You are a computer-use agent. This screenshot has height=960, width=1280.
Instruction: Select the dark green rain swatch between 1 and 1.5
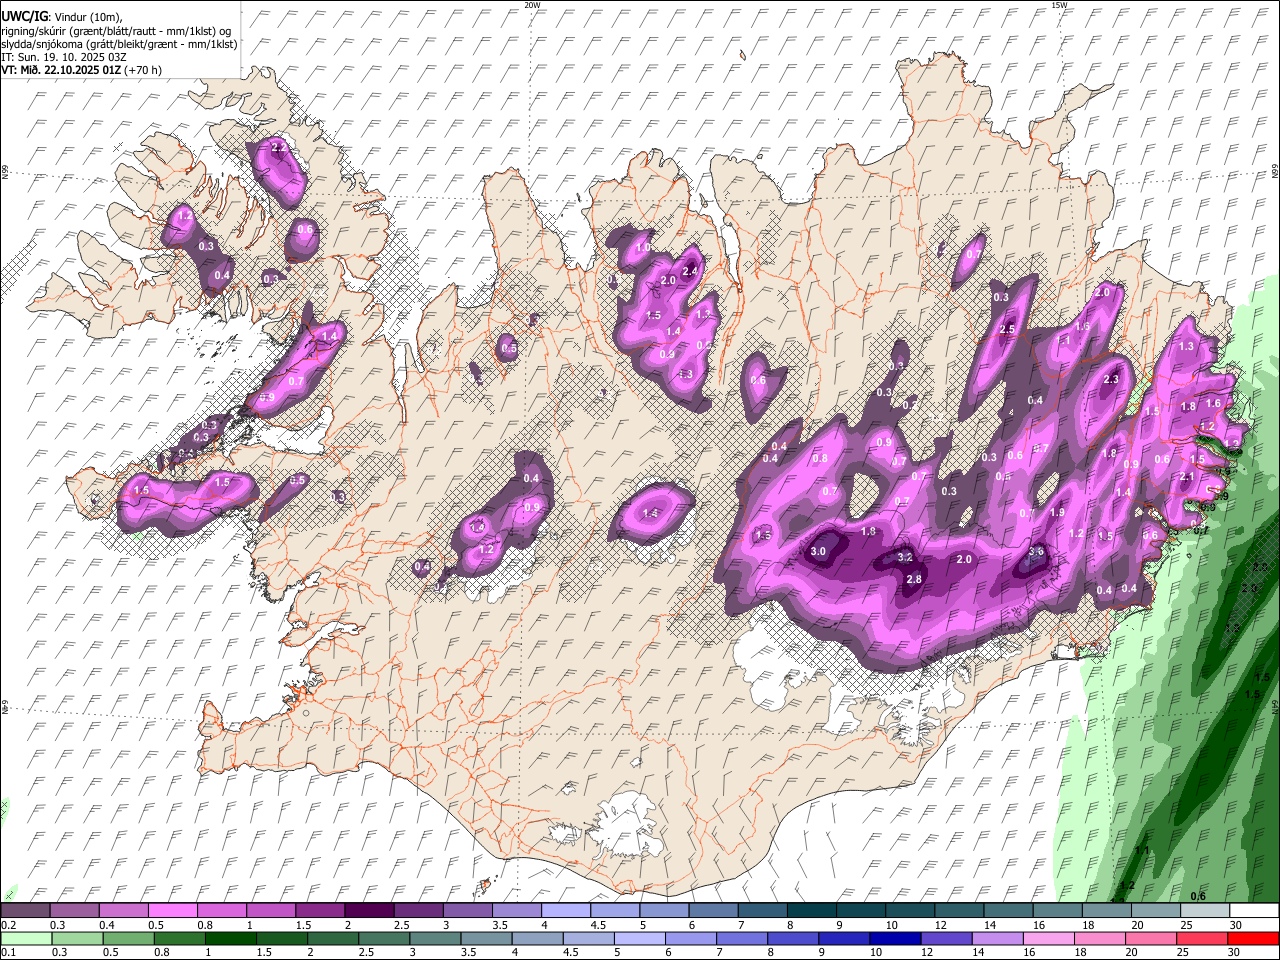pyautogui.click(x=230, y=939)
